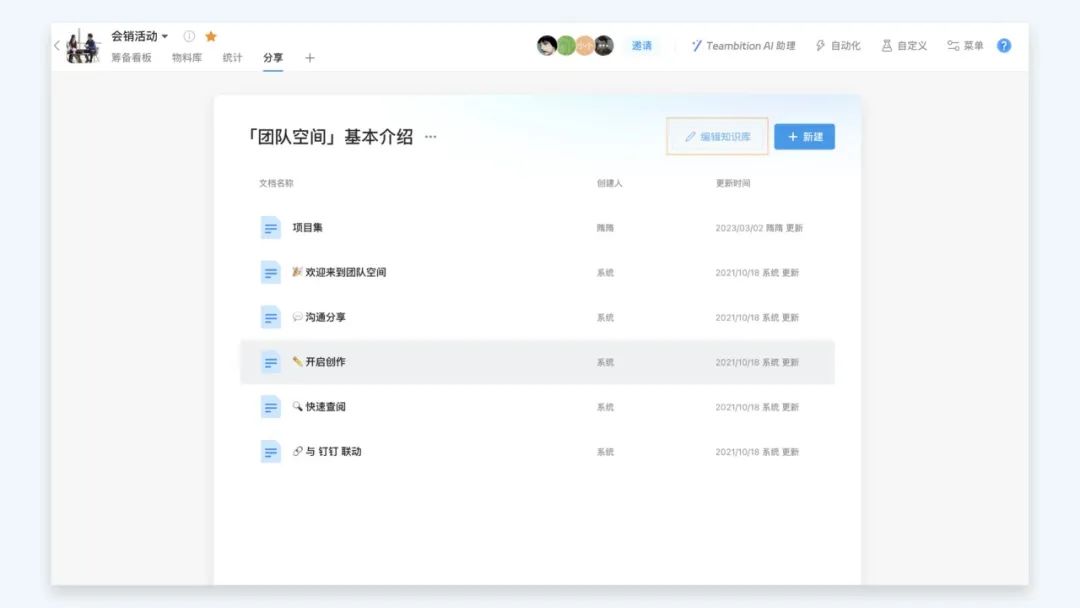This screenshot has height=608, width=1080.
Task: Click the 邀请 invite button
Action: click(x=641, y=46)
